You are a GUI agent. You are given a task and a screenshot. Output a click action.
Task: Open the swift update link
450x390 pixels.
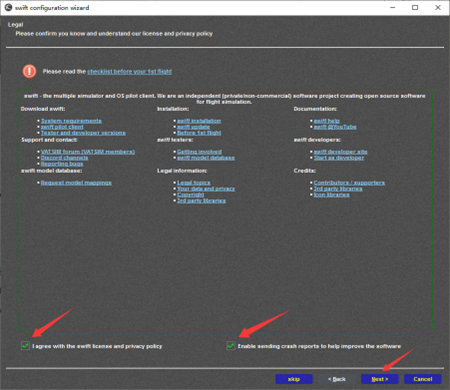point(193,127)
